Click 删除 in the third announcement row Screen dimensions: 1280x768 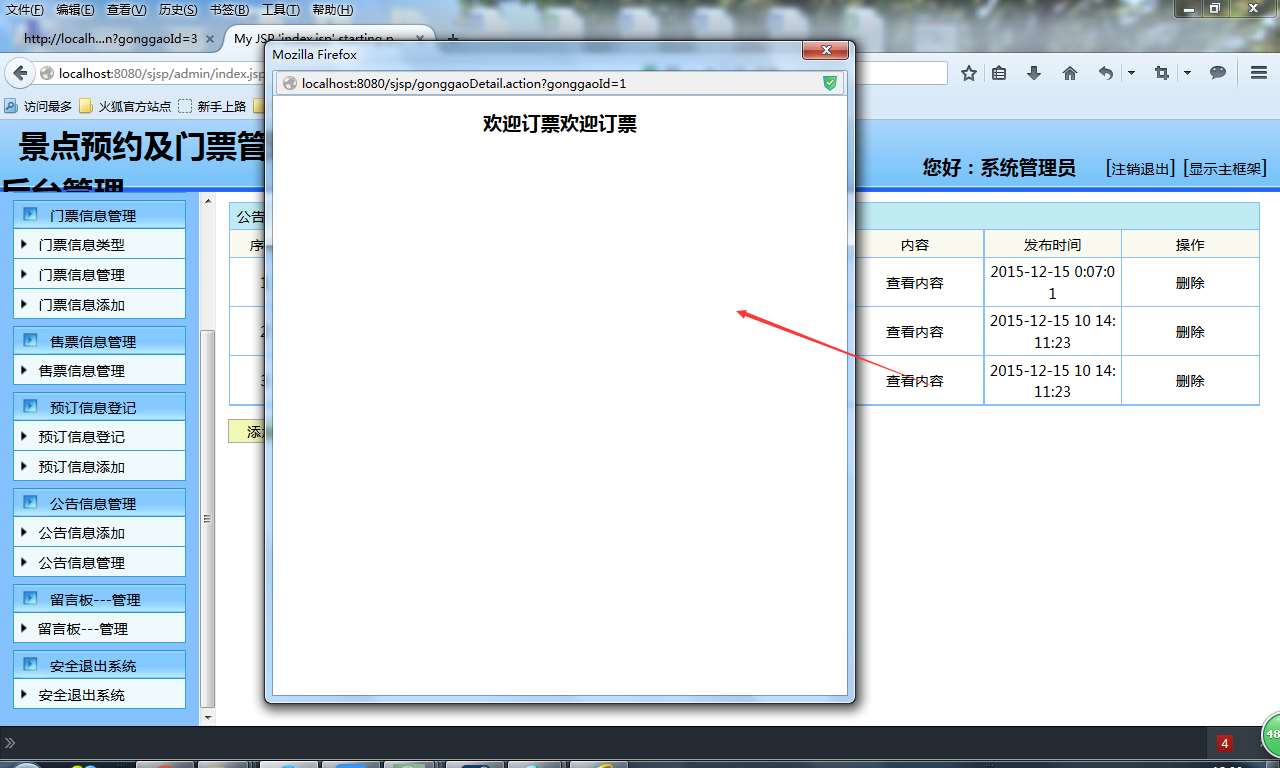1190,381
